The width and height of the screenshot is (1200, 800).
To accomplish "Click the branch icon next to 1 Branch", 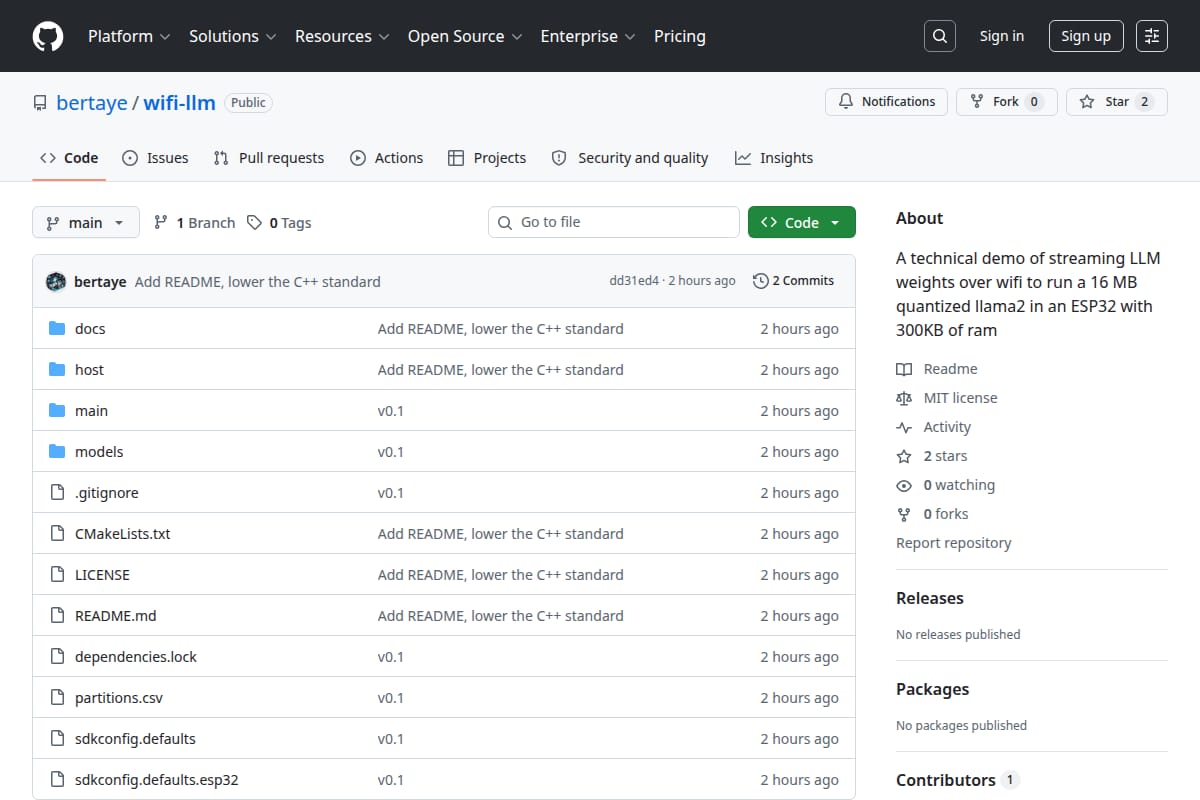I will coord(160,223).
